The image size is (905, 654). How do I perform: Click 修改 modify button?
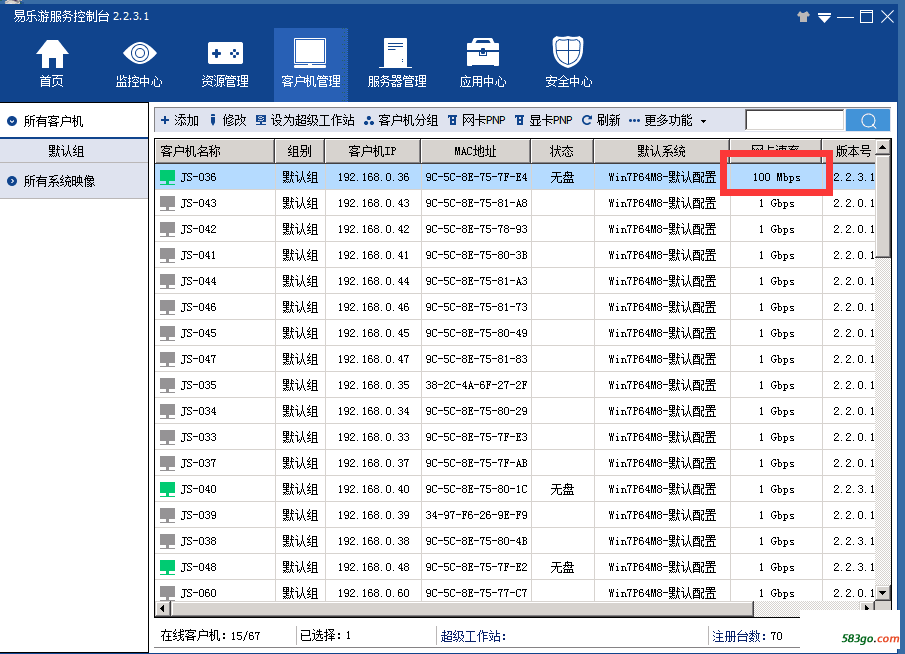(227, 120)
